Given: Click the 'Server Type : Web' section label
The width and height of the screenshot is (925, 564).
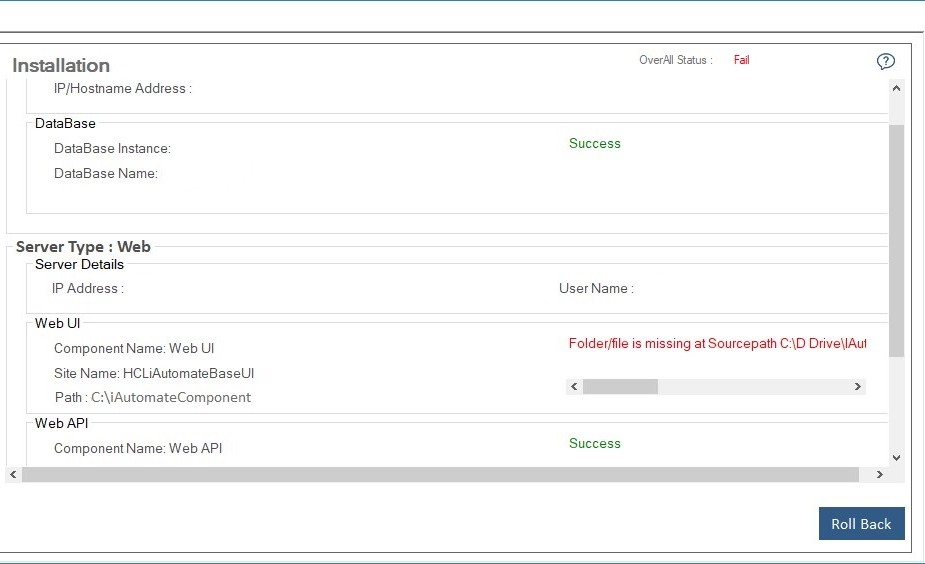Looking at the screenshot, I should point(83,246).
